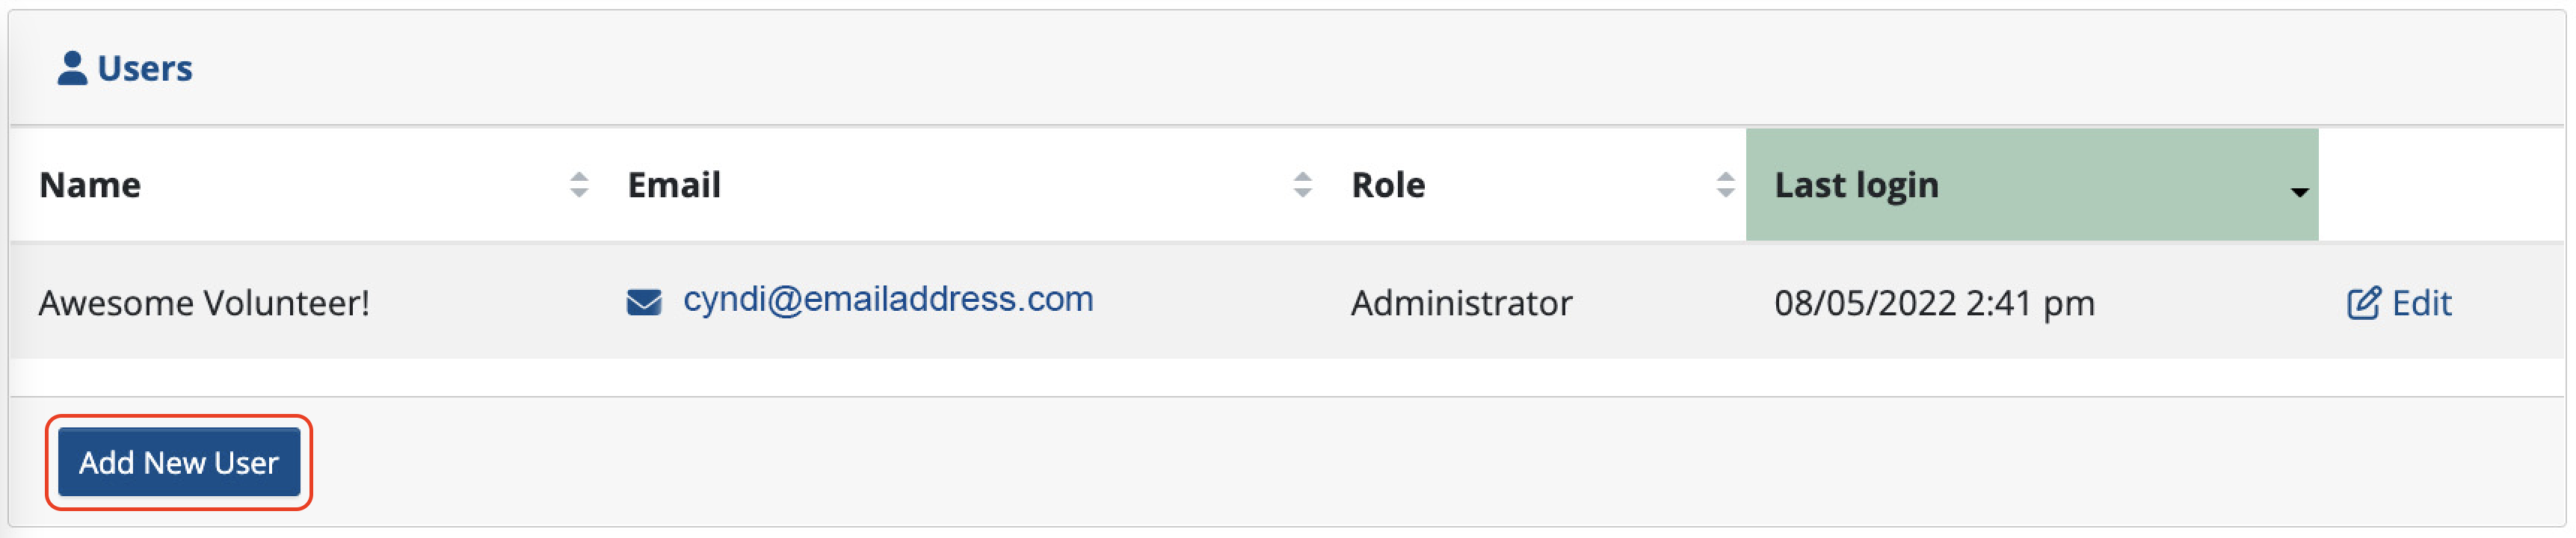Click the Role column header text

click(1388, 185)
